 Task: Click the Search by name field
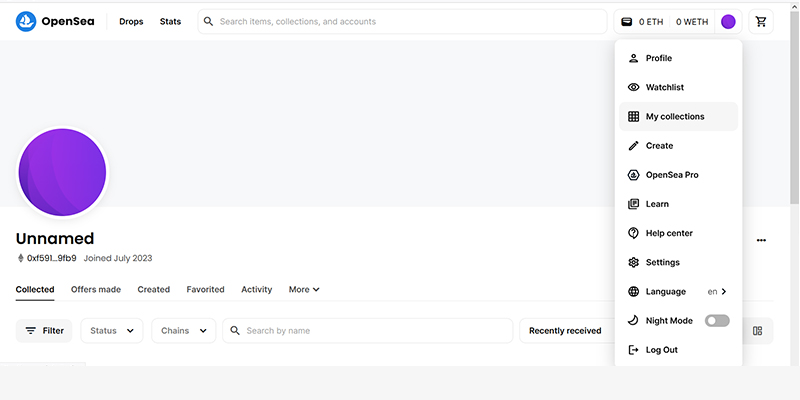click(367, 331)
